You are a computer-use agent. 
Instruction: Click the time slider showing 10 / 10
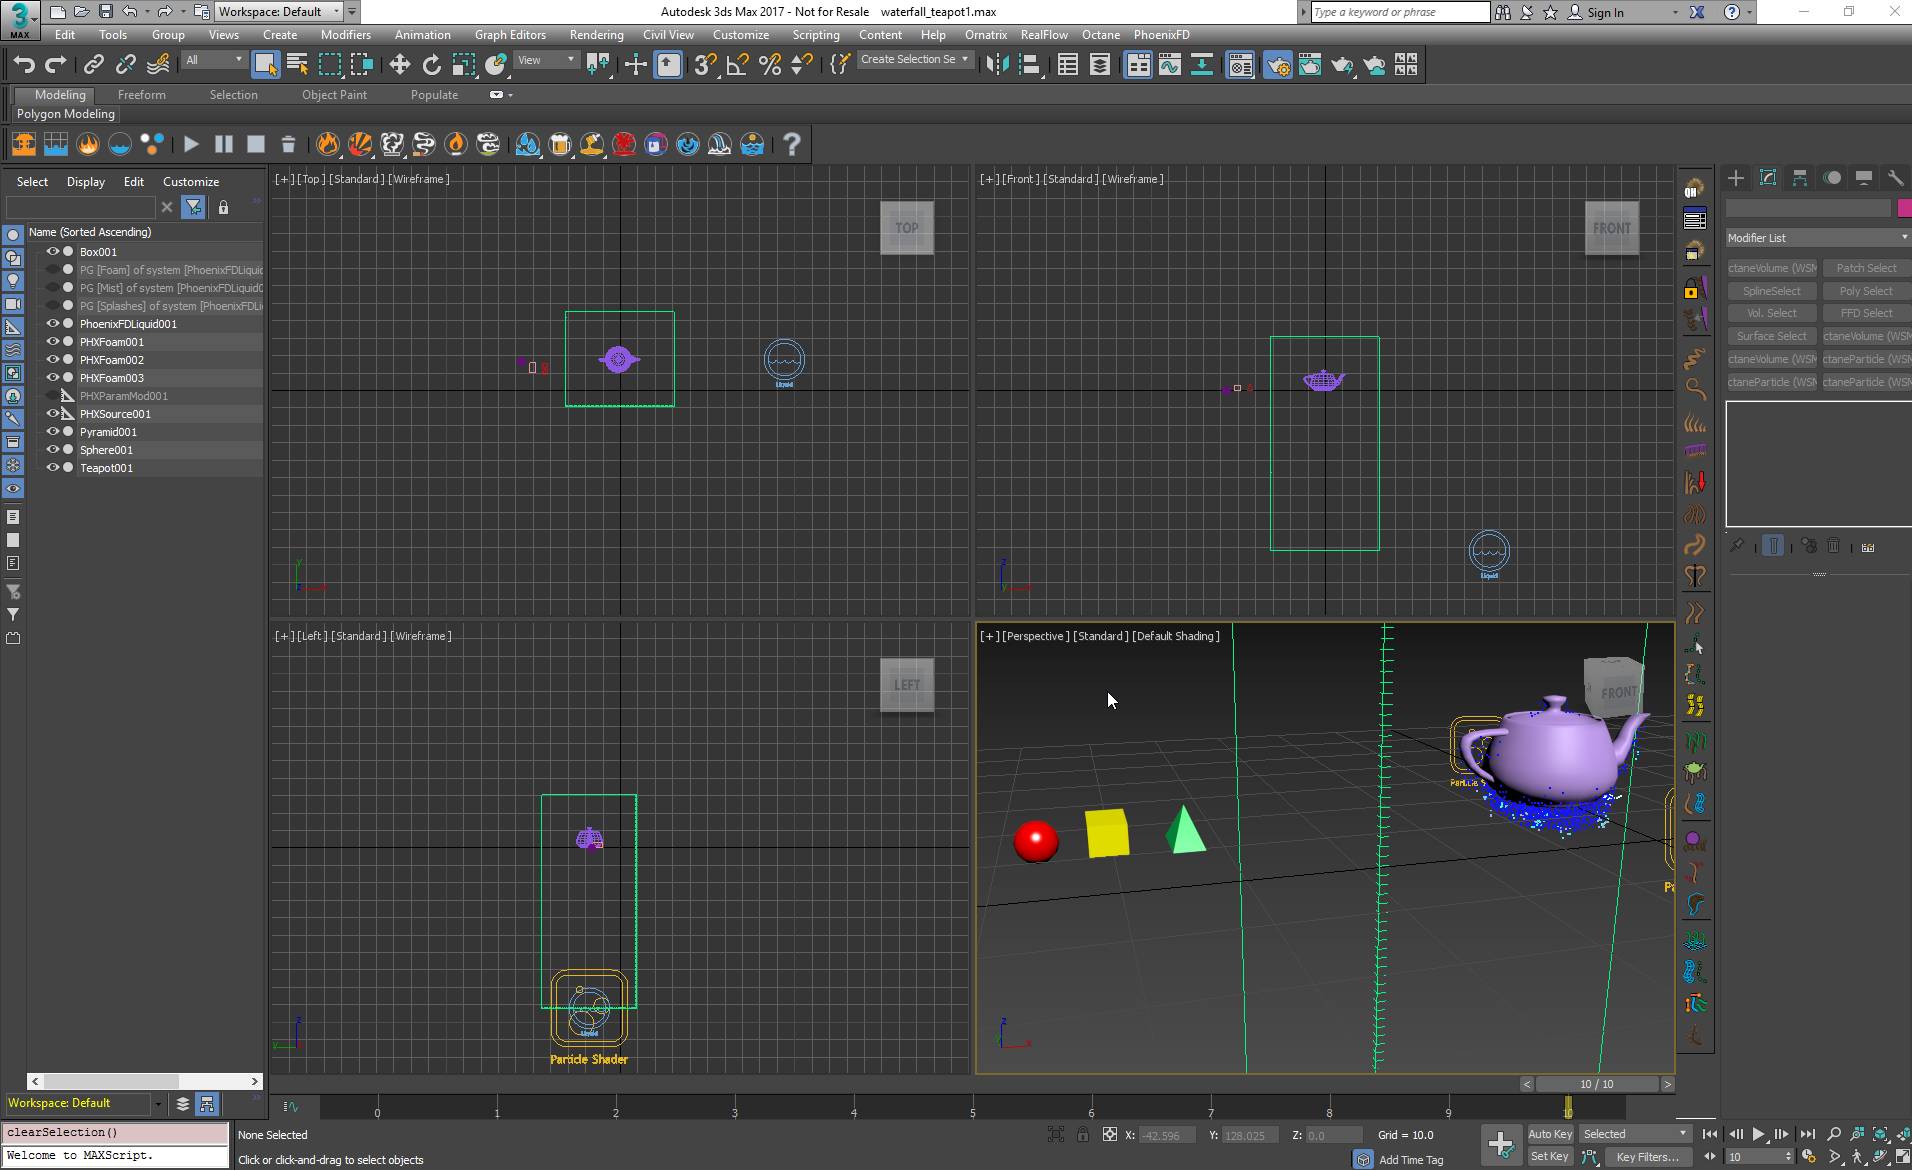(1597, 1084)
